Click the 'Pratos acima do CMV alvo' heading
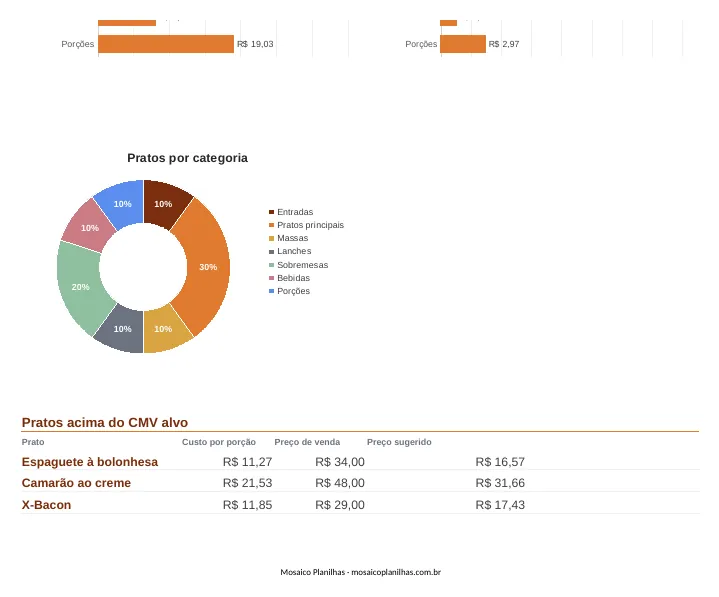This screenshot has width=719, height=597. point(105,422)
